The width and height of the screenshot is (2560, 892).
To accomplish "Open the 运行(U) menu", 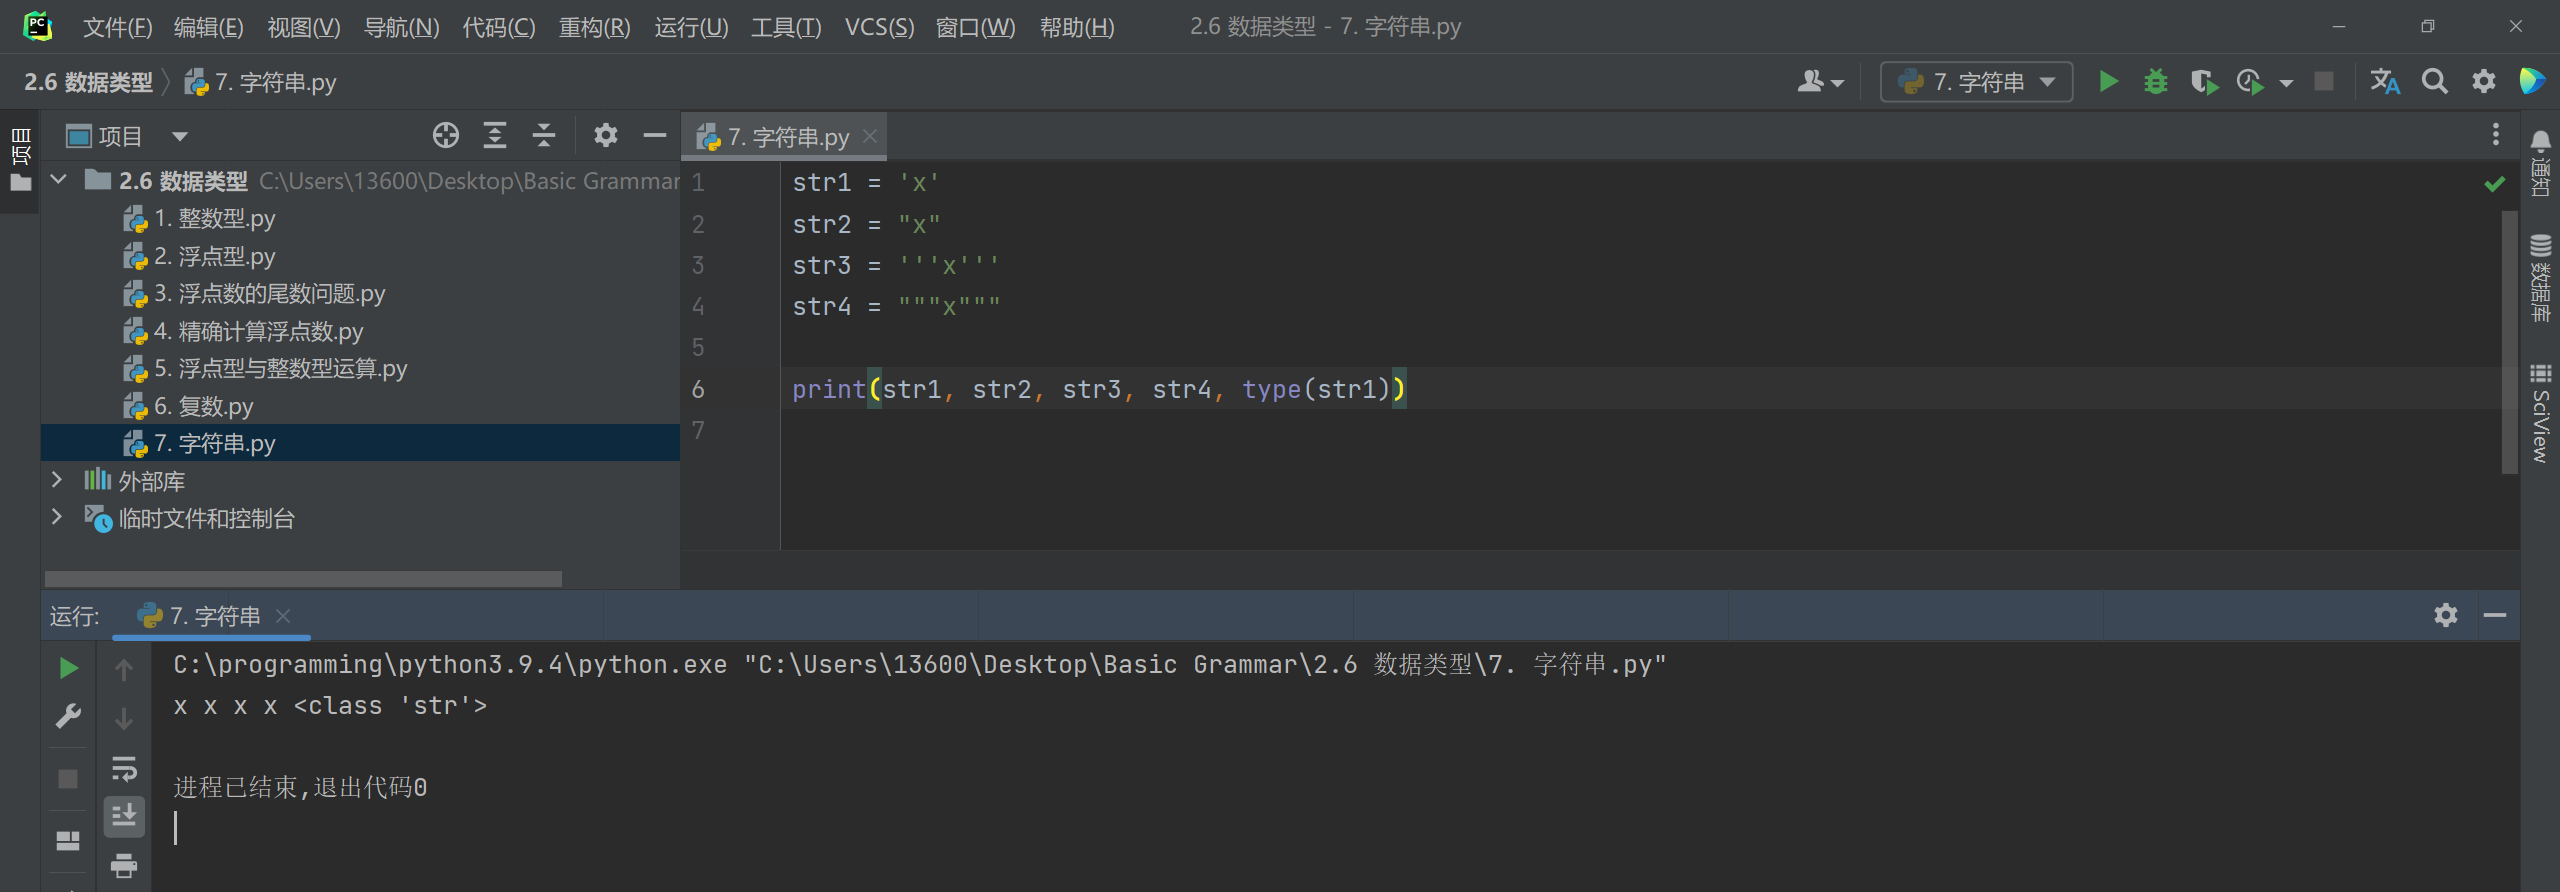I will coord(691,27).
